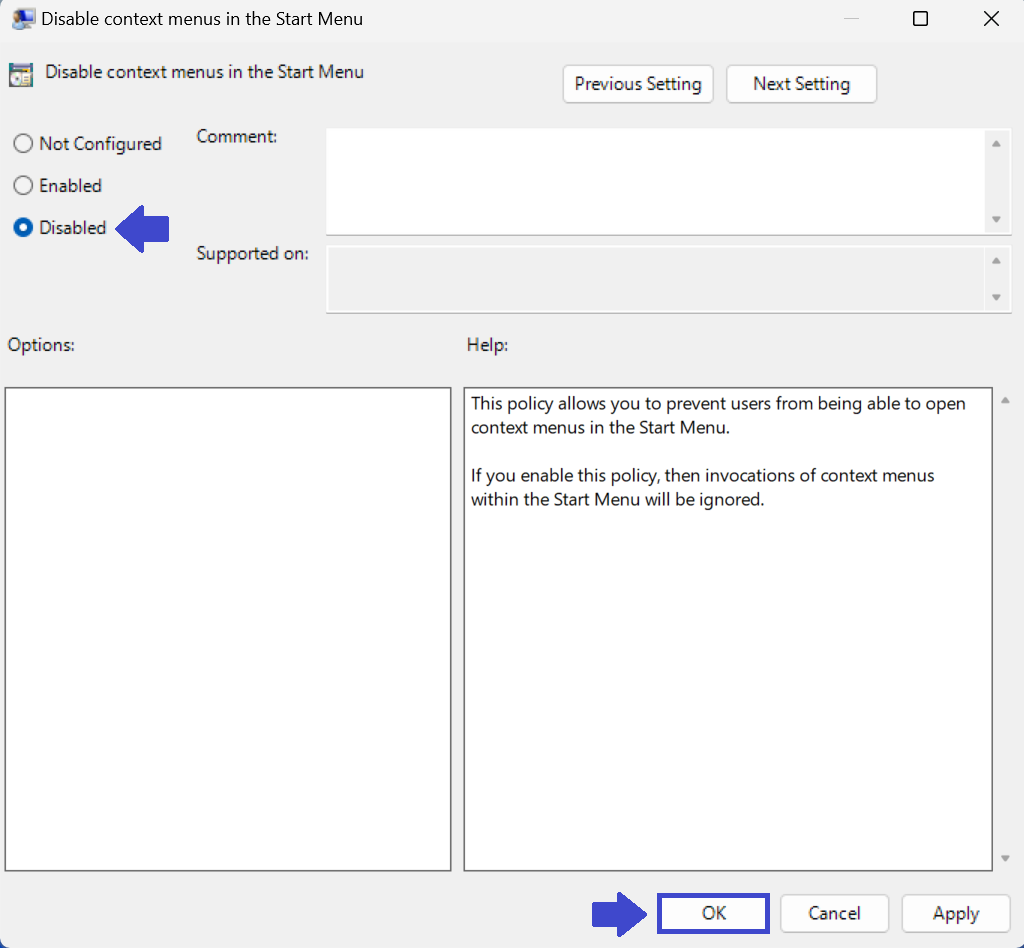Click the Supported on scroll down arrow

click(995, 297)
